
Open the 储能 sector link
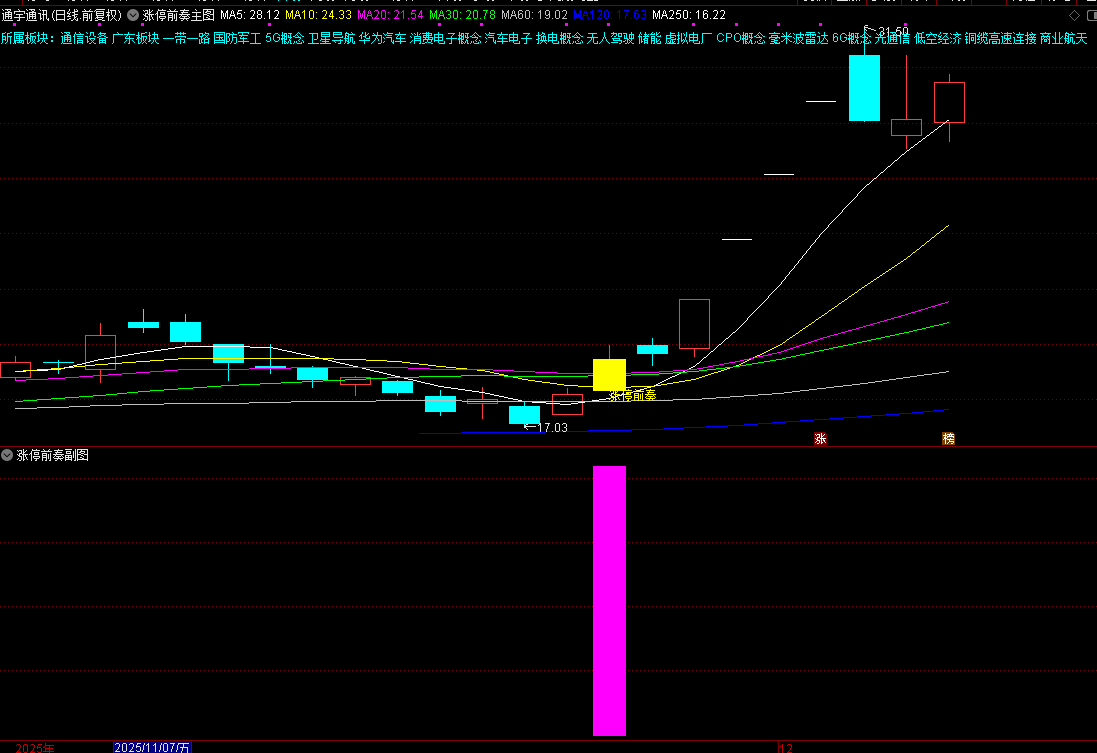click(650, 38)
